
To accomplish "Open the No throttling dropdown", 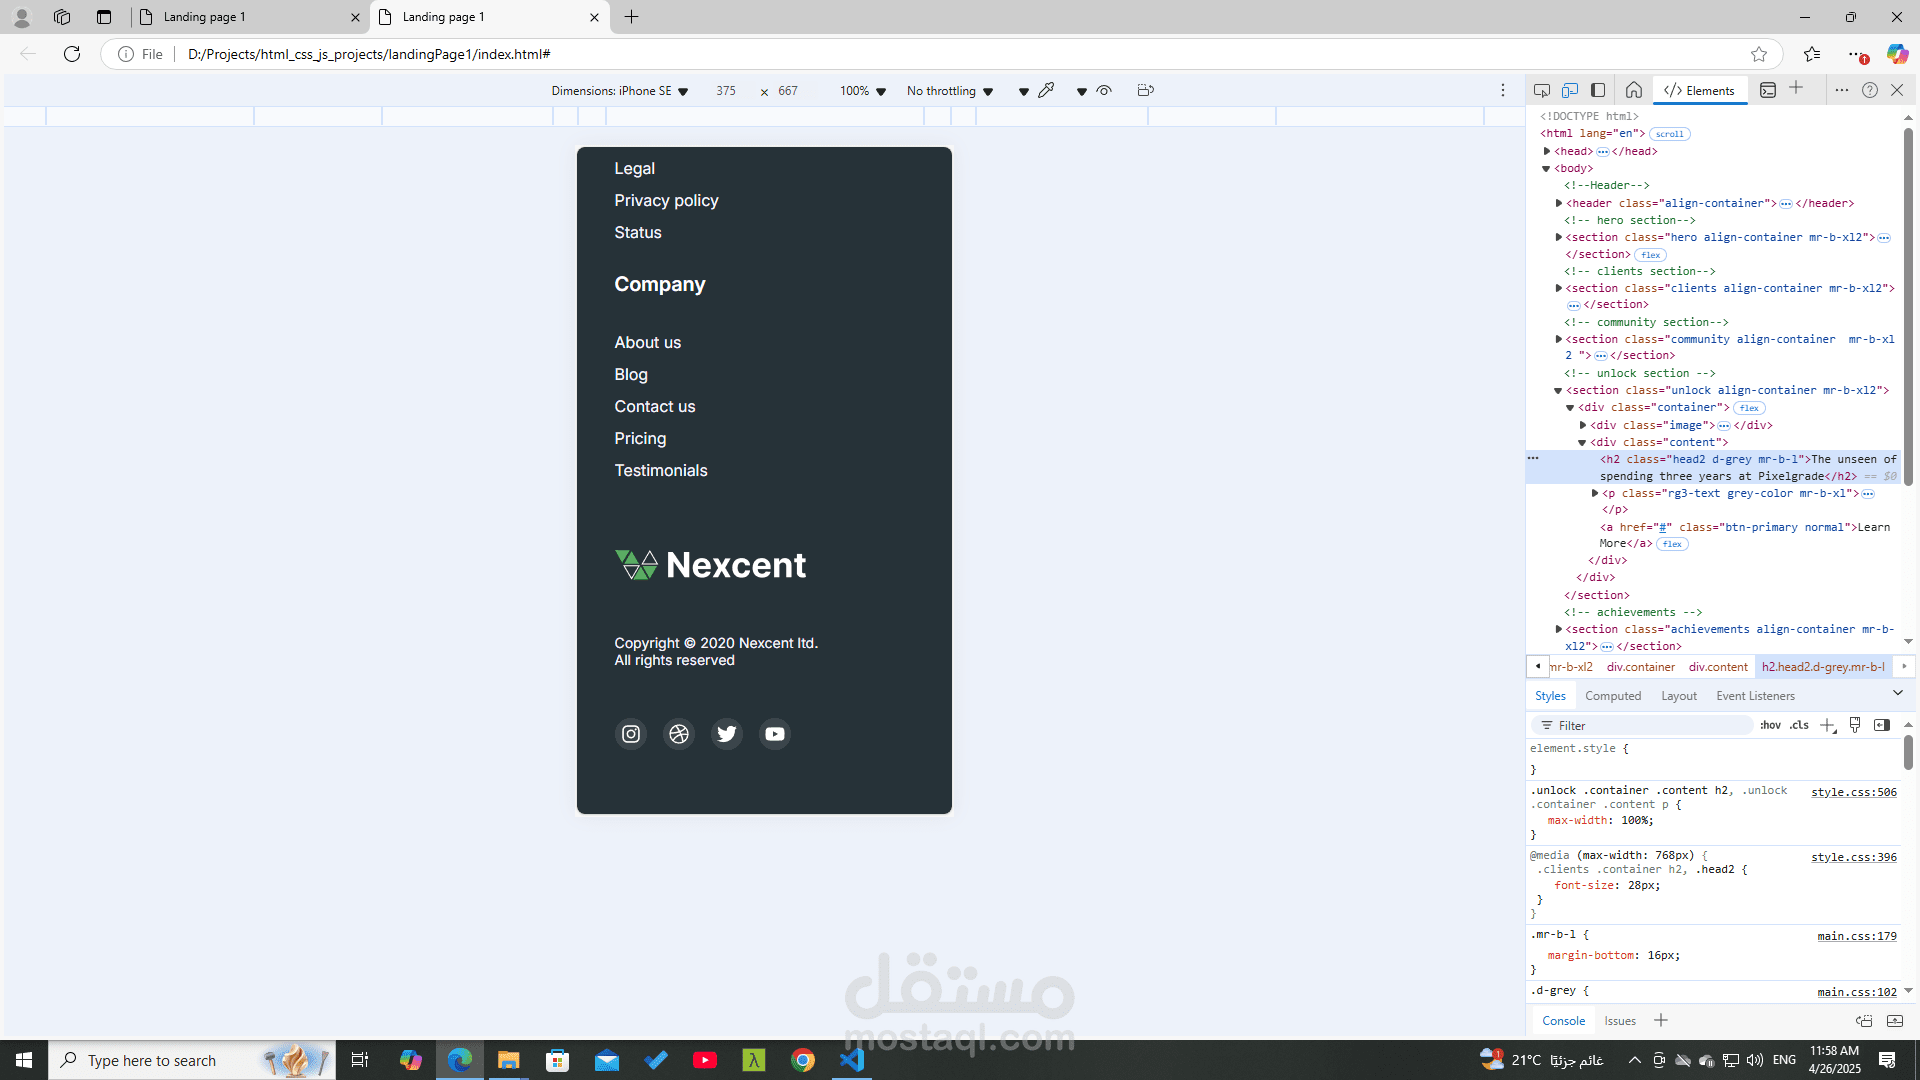I will tap(950, 91).
